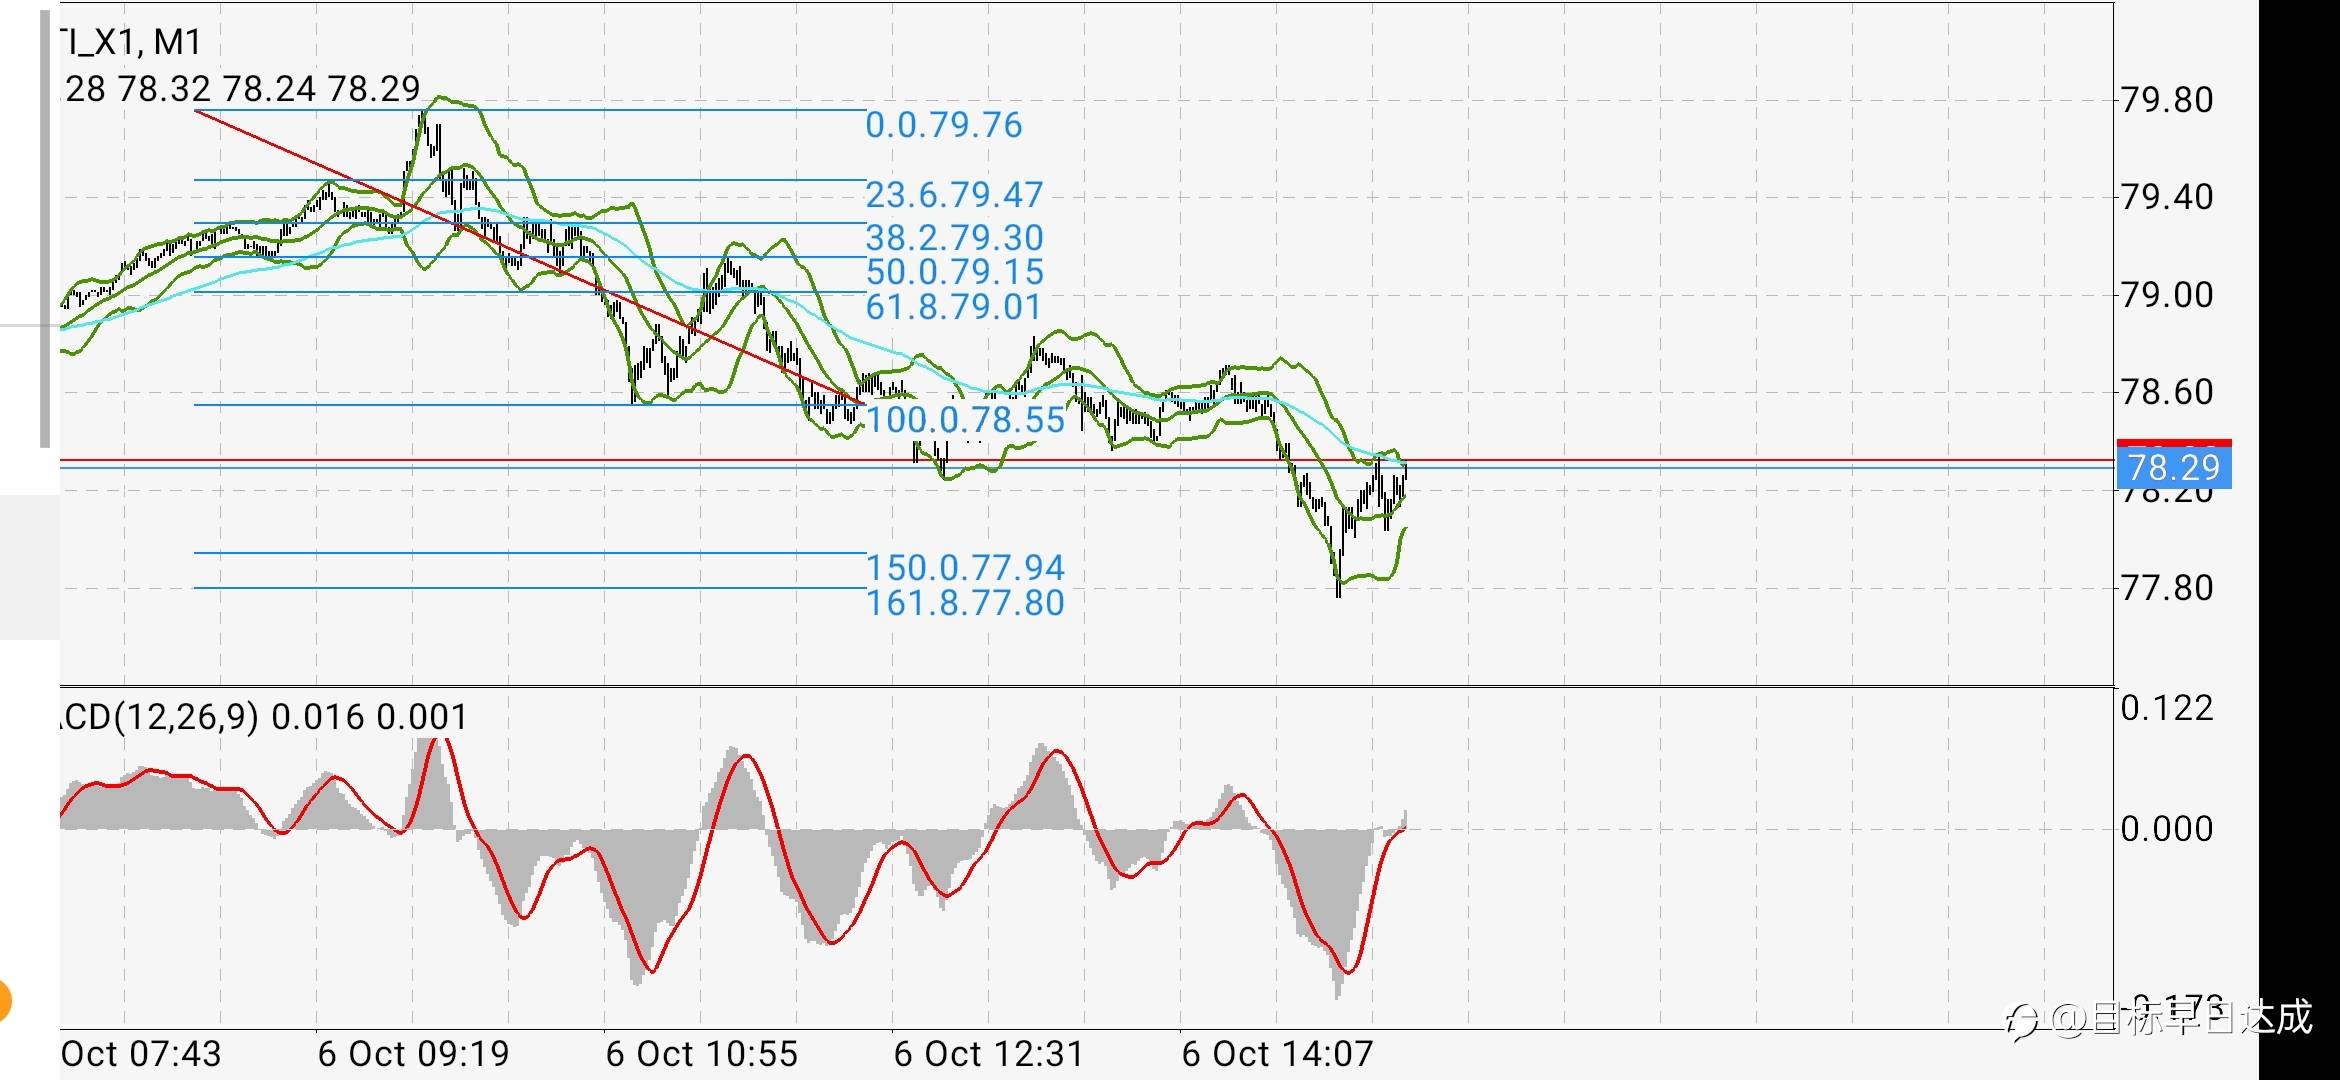Click the current price tag 78.29
Screen dimensions: 2340x1080
pyautogui.click(x=2174, y=467)
